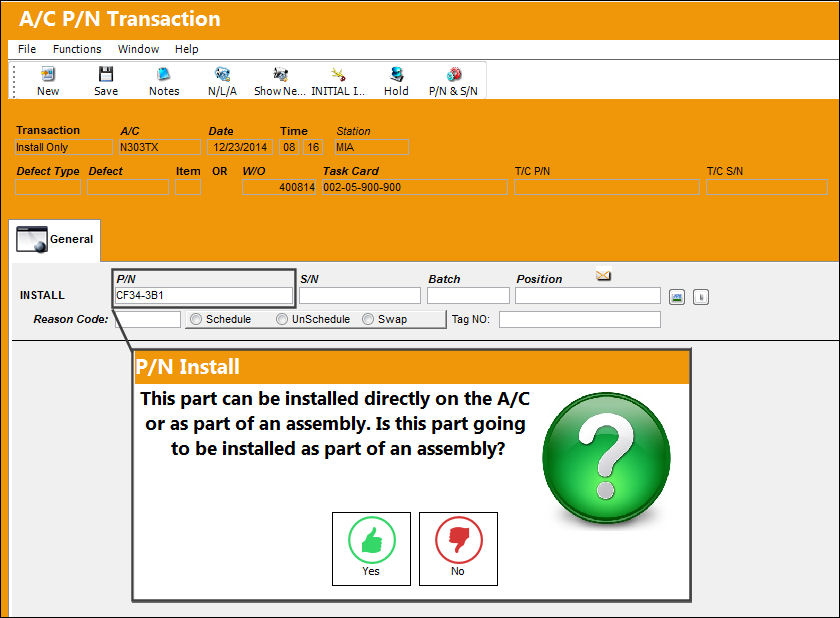
Task: Click the small info icon right of Position
Action: 701,297
